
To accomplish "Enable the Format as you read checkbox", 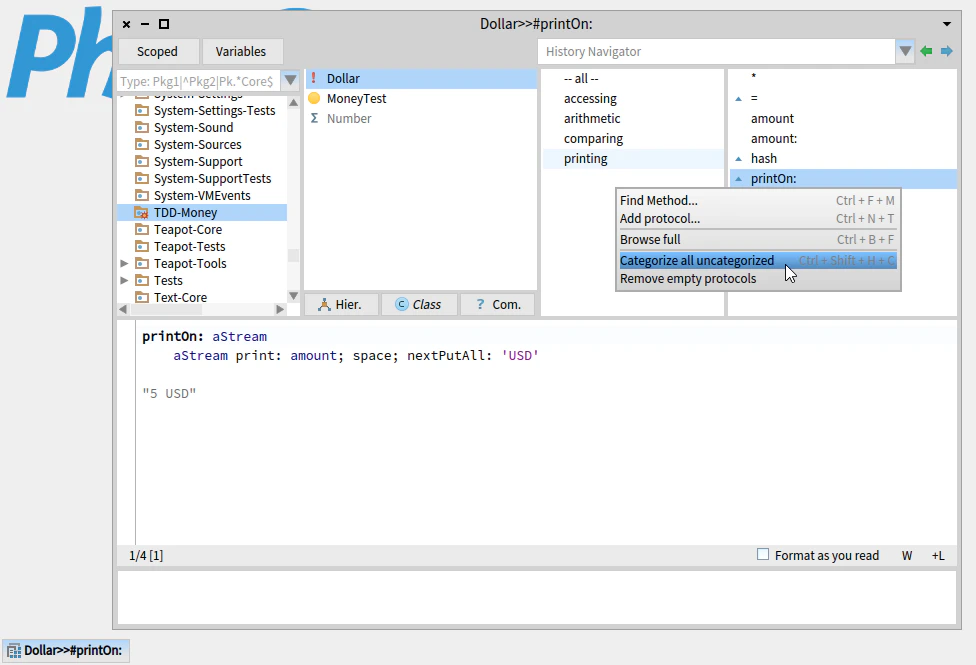I will tap(762, 554).
